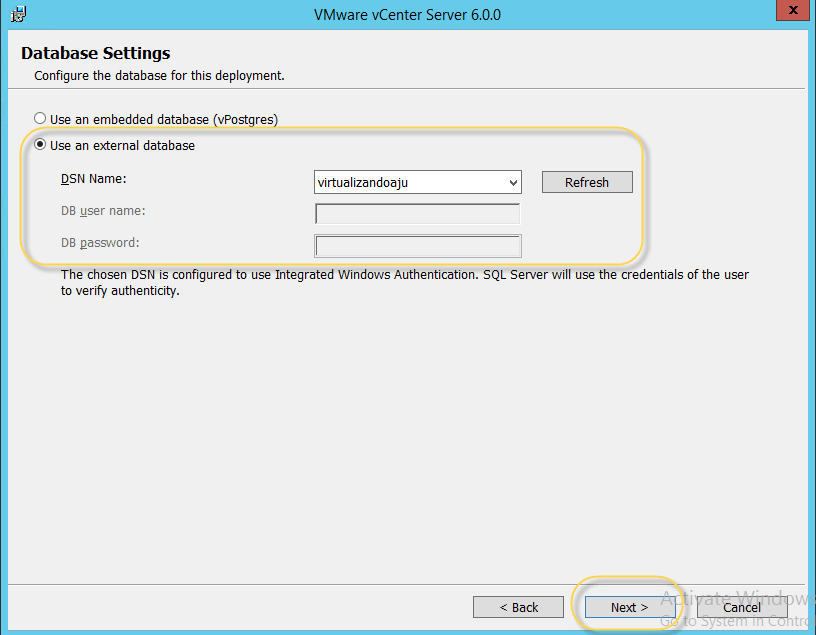Click the DB password label
816x635 pixels.
(100, 242)
